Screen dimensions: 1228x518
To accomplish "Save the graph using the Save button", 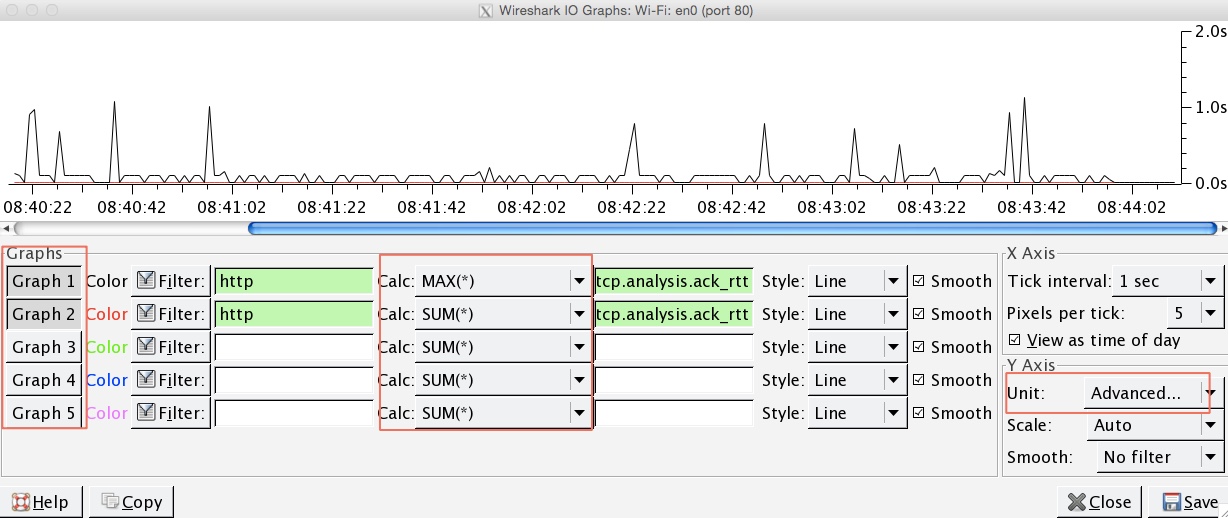I will click(1189, 502).
